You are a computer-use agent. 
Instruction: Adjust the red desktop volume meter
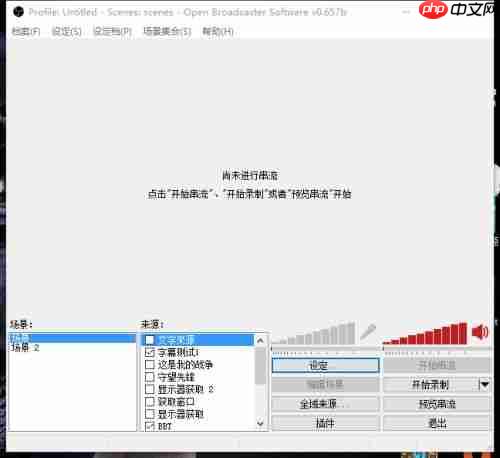tap(425, 333)
